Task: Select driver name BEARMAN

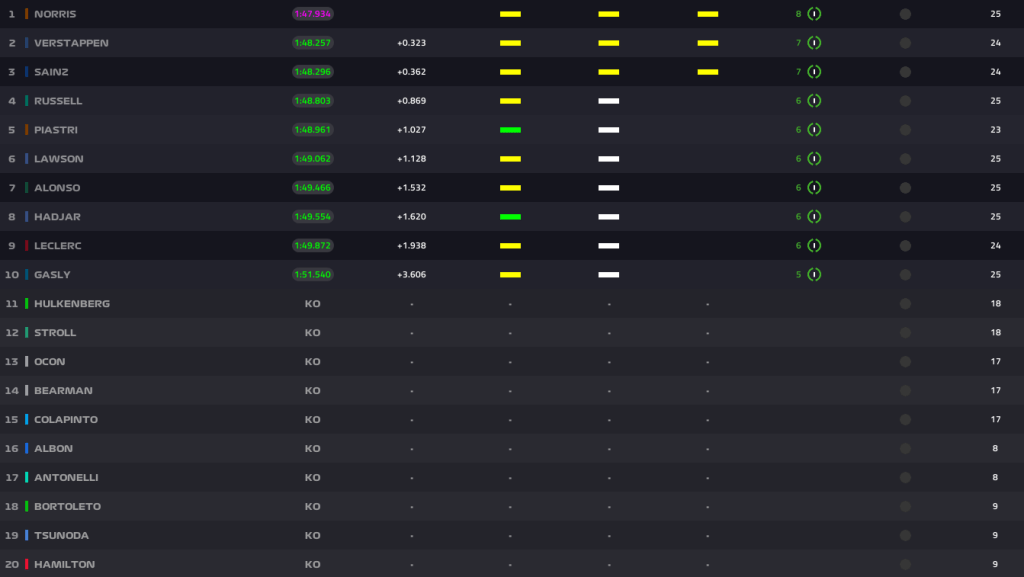Action: click(x=63, y=390)
